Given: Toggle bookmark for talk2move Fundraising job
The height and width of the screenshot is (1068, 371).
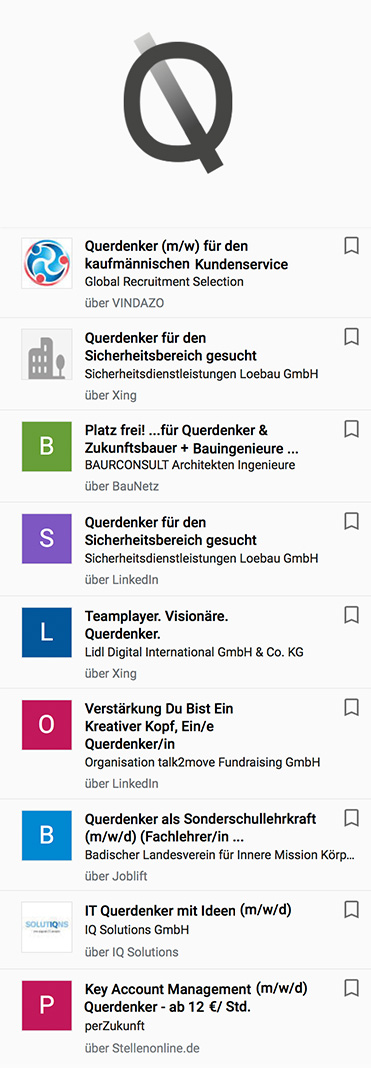Looking at the screenshot, I should (x=351, y=707).
